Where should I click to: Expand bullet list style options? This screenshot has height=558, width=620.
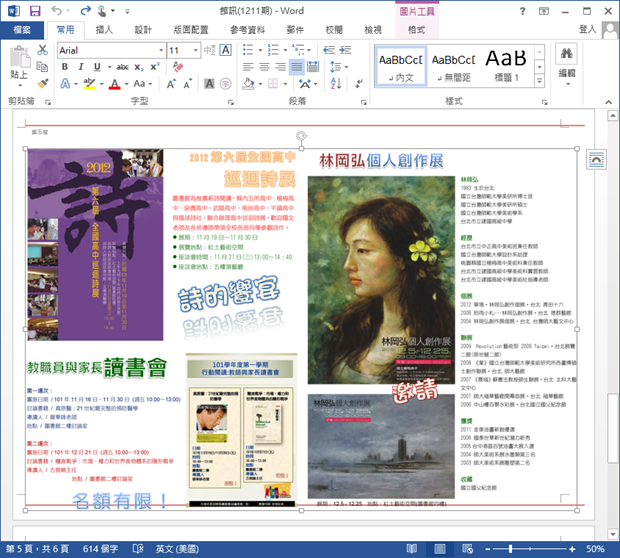click(x=260, y=50)
